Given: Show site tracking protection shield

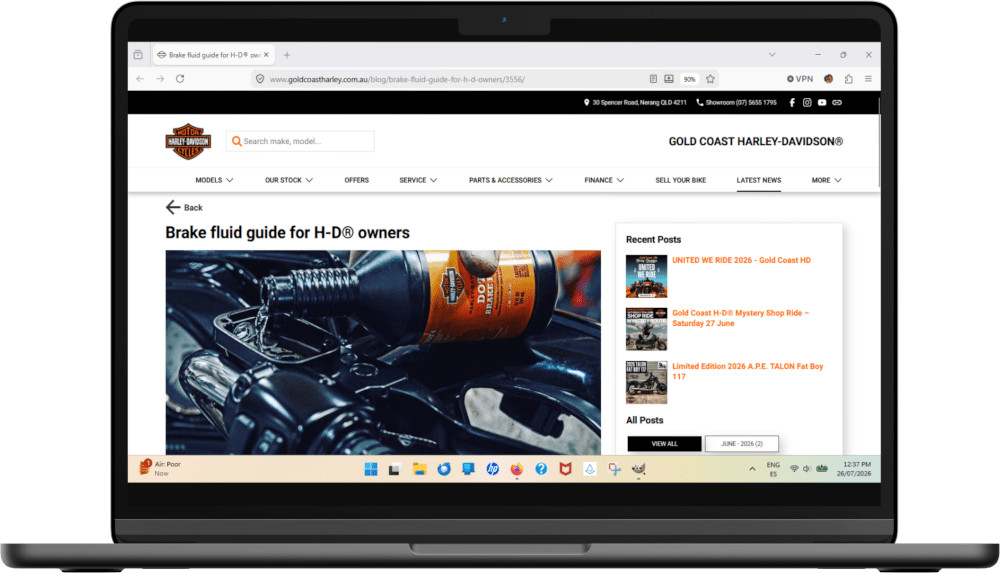Looking at the screenshot, I should point(260,79).
